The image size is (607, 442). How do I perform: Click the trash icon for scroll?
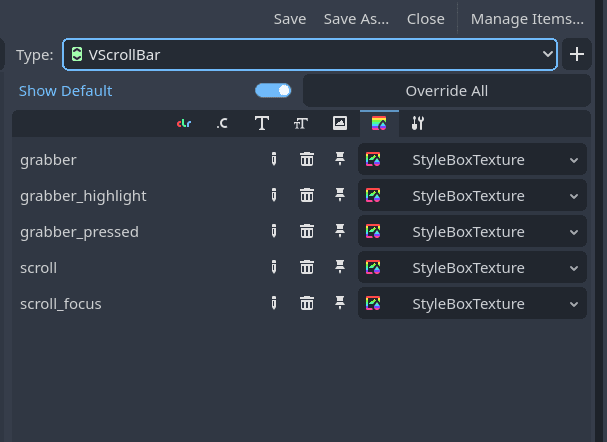tap(307, 267)
